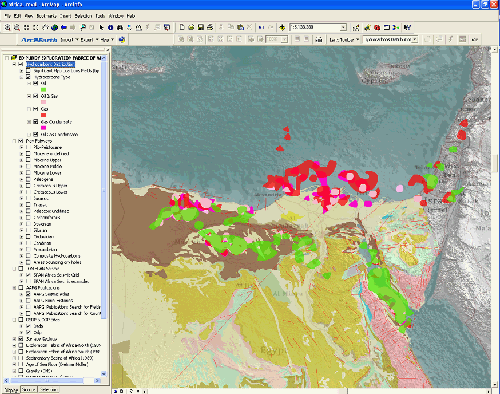Expand the Carboniferous layer node

tap(21, 218)
